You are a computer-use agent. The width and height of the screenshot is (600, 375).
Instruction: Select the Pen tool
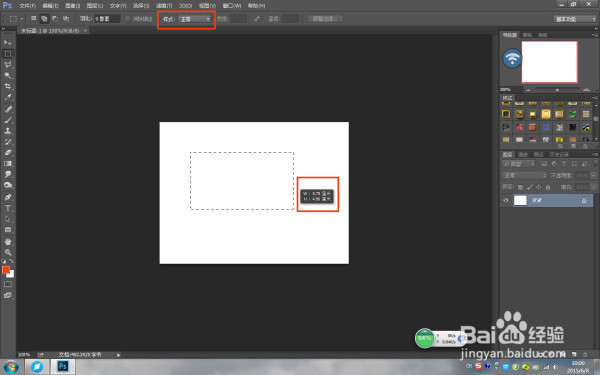8,197
